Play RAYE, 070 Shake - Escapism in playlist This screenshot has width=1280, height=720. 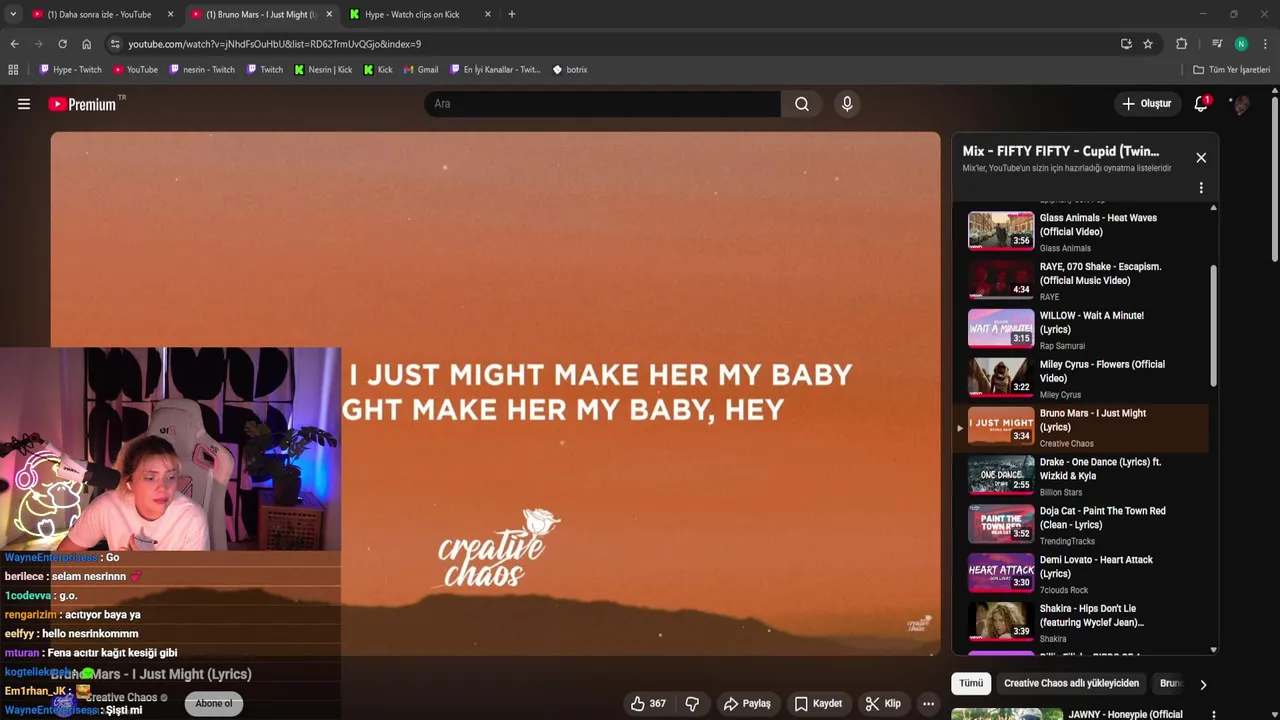pyautogui.click(x=1087, y=280)
